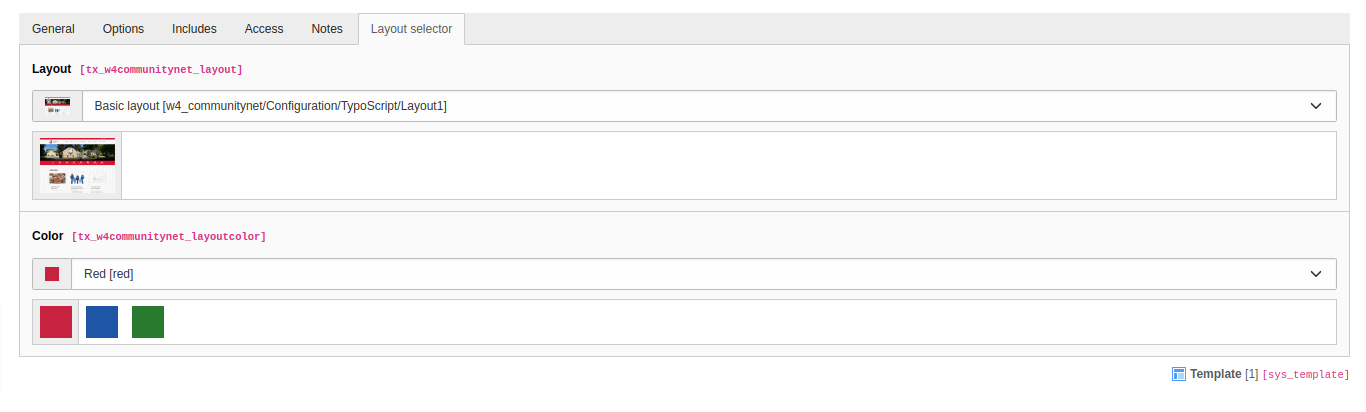Image resolution: width=1366 pixels, height=412 pixels.
Task: Expand Color select via chevron arrow
Action: pos(1316,274)
